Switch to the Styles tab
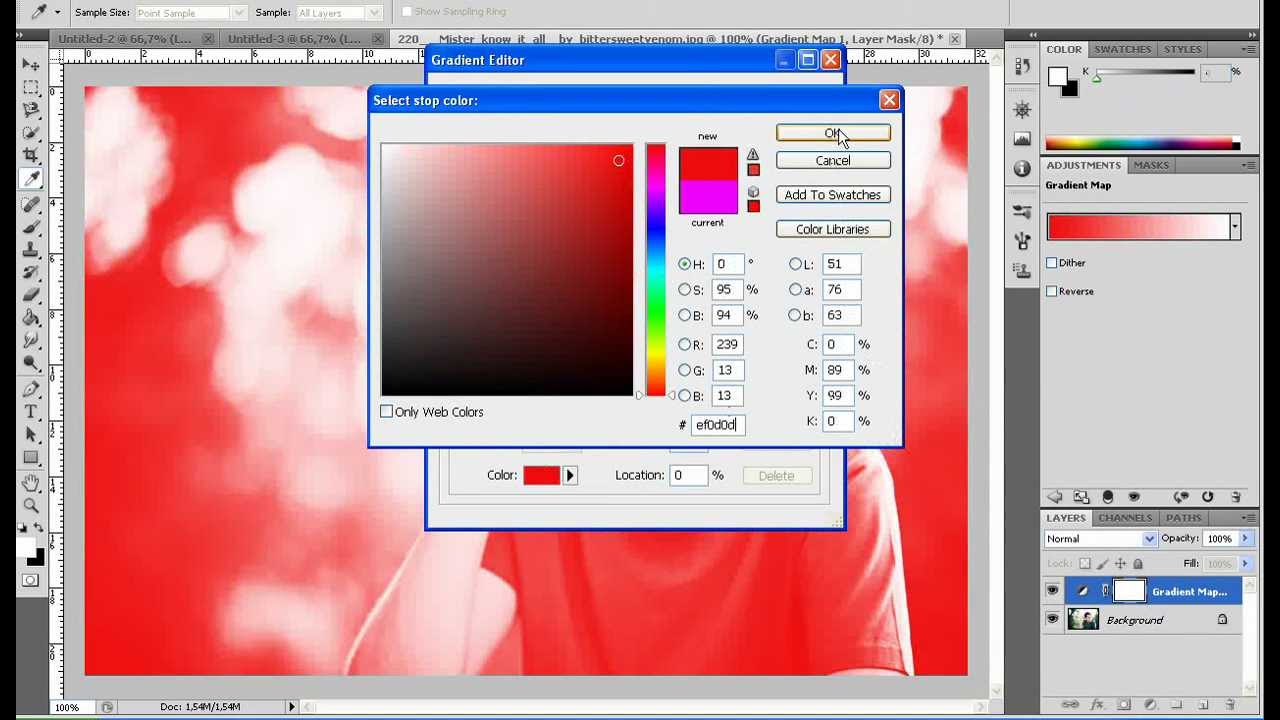1280x720 pixels. (1182, 49)
